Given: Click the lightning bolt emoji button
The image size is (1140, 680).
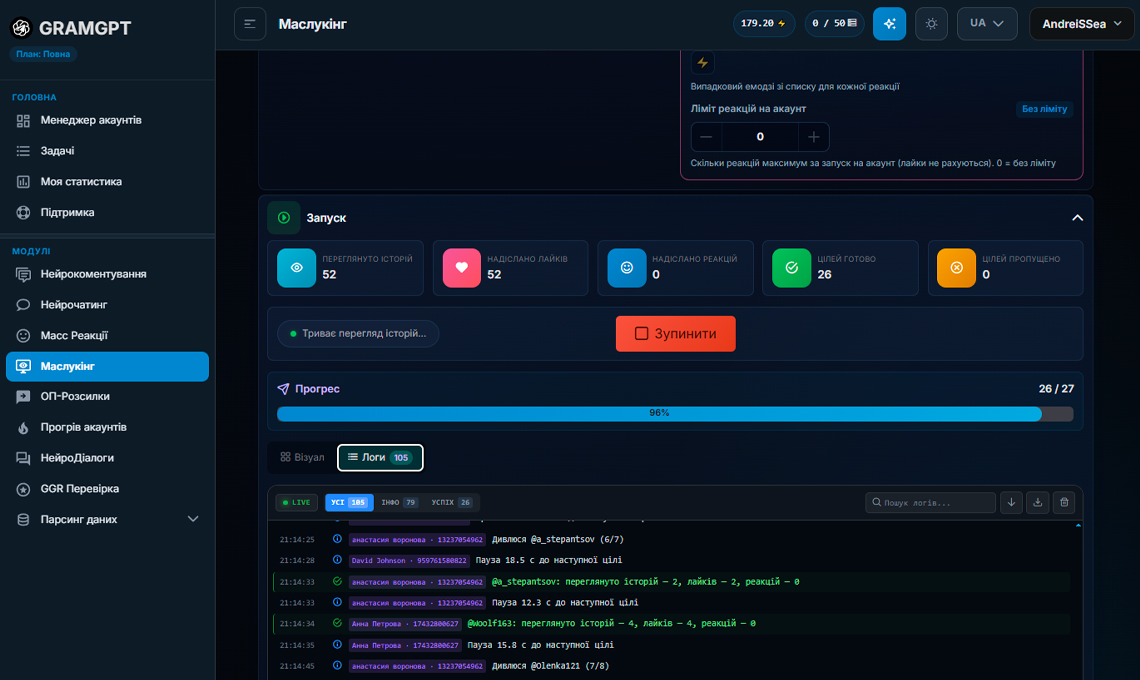Looking at the screenshot, I should click(x=702, y=63).
